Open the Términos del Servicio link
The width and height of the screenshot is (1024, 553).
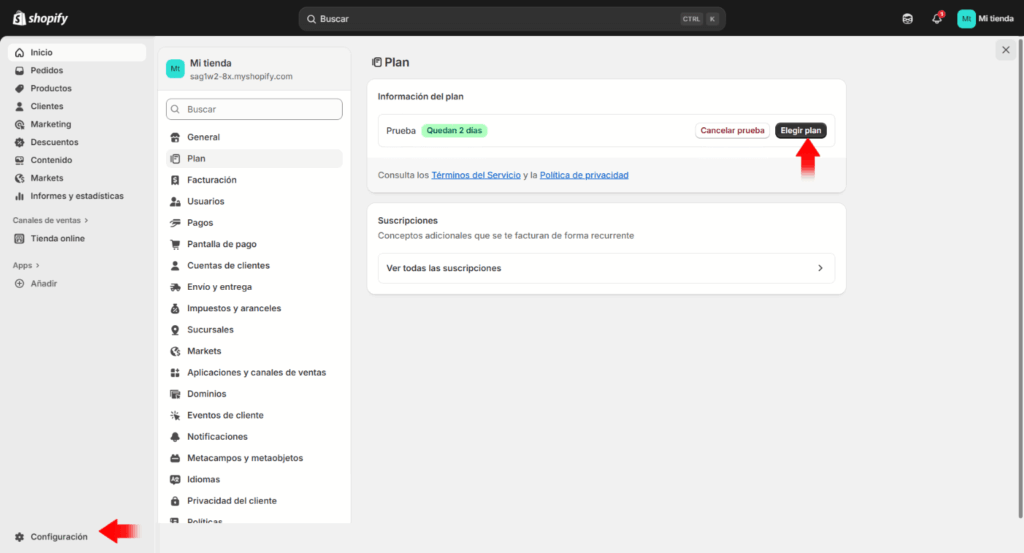(x=476, y=175)
